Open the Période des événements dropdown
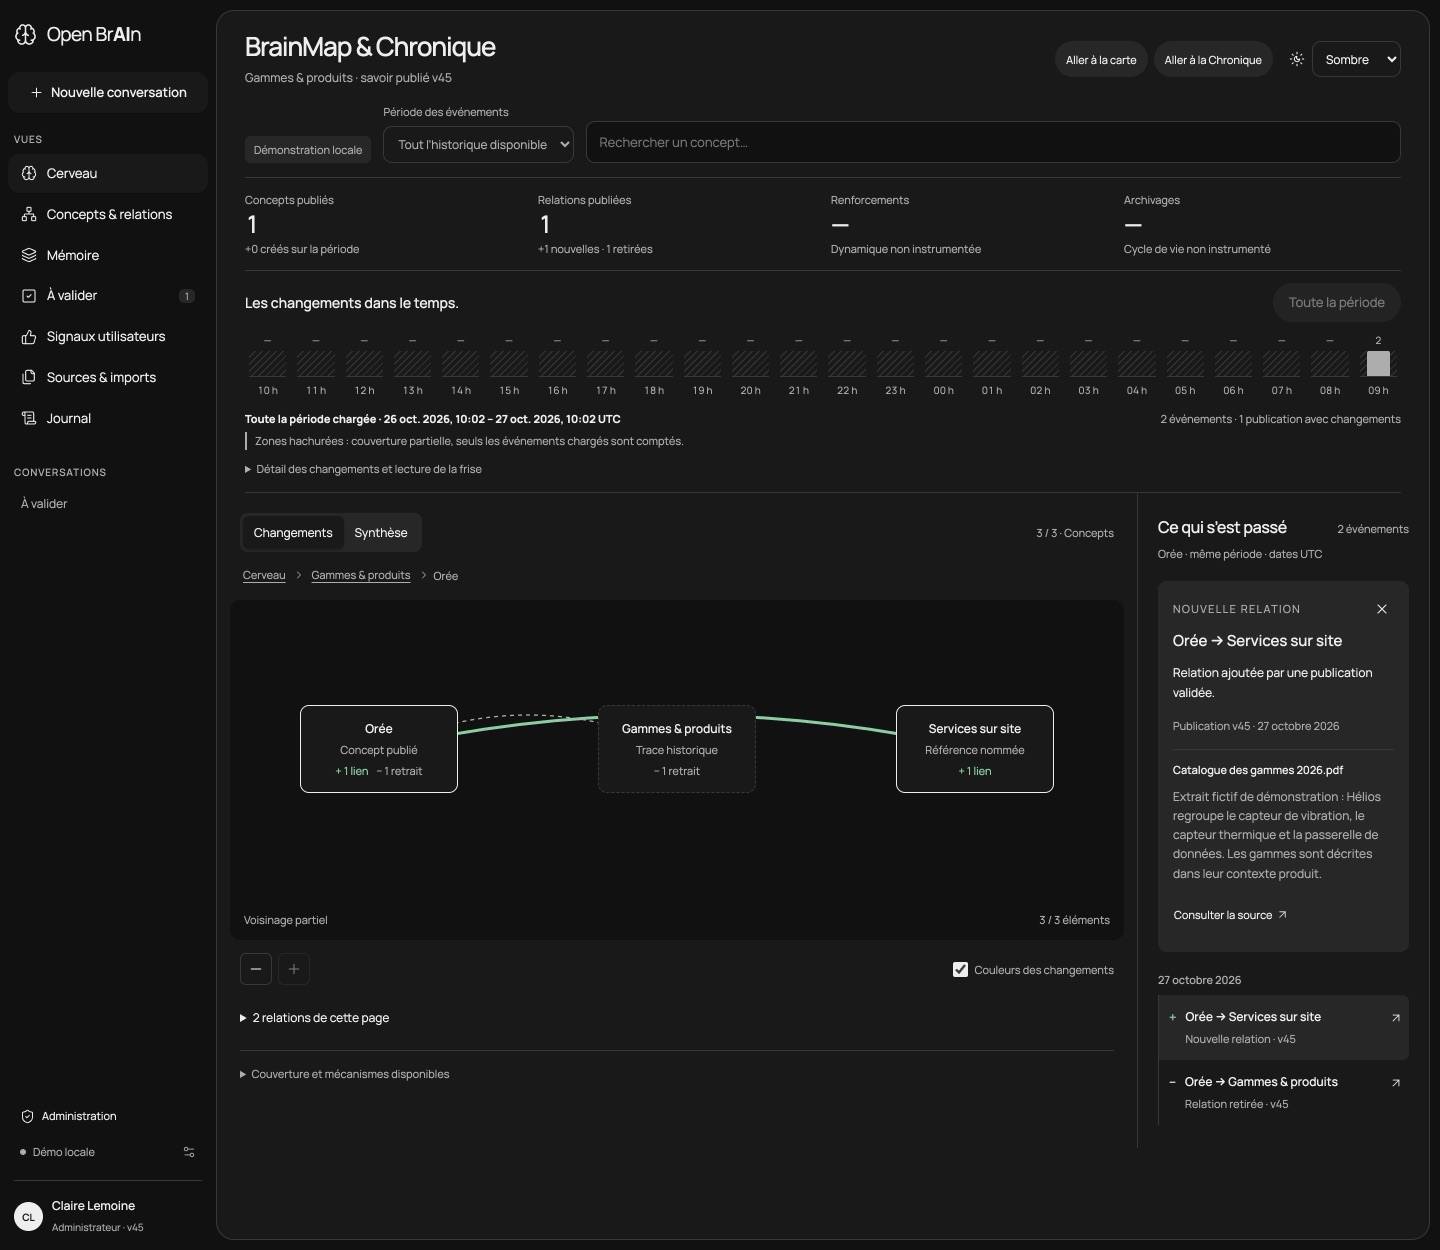This screenshot has width=1440, height=1250. (479, 144)
